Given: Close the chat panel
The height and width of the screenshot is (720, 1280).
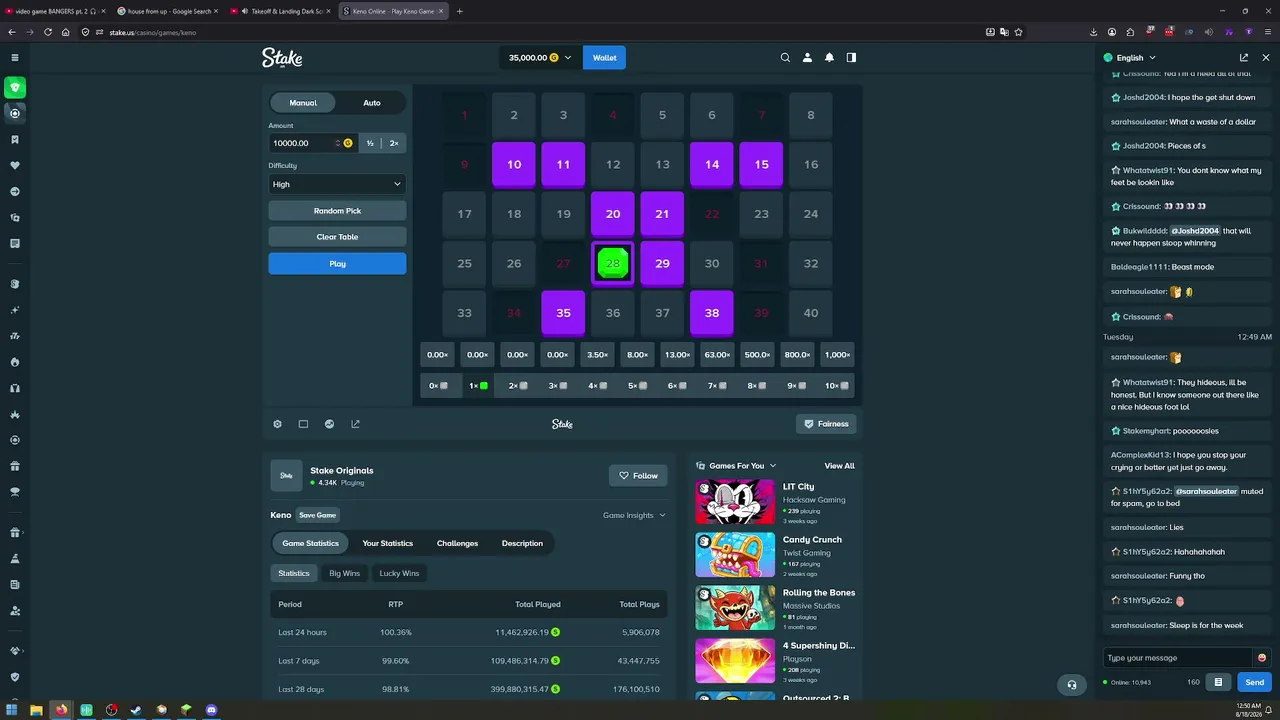Looking at the screenshot, I should [x=1266, y=58].
